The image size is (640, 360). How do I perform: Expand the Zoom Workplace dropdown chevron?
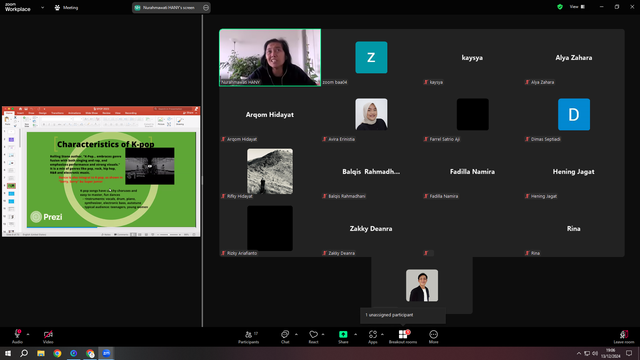tap(42, 7)
